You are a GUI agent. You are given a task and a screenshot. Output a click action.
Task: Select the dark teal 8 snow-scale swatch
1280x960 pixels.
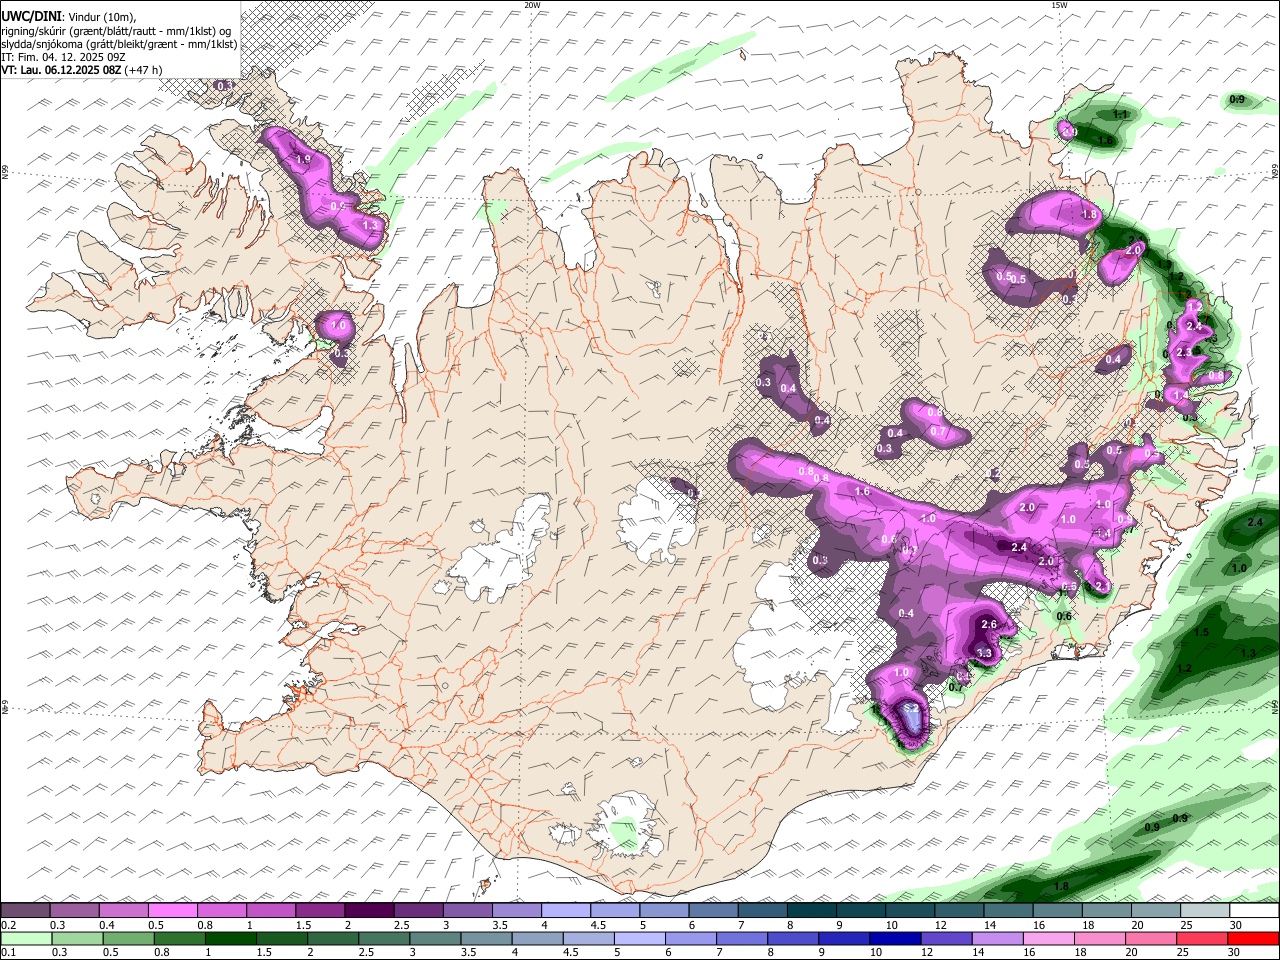point(812,911)
